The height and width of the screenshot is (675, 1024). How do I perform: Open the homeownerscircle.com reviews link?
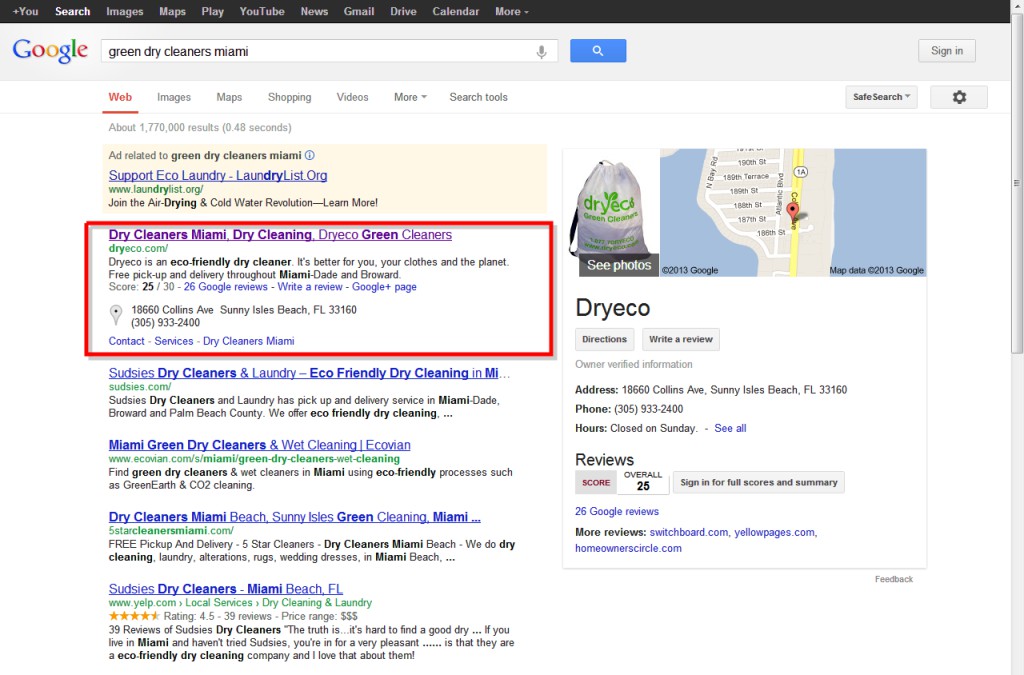pyautogui.click(x=628, y=548)
